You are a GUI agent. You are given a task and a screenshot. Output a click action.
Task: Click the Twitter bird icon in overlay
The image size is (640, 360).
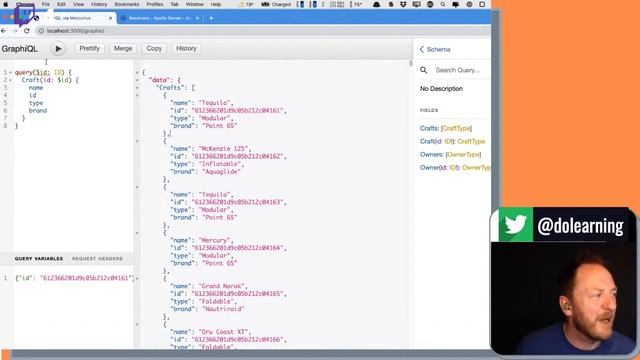click(x=516, y=224)
